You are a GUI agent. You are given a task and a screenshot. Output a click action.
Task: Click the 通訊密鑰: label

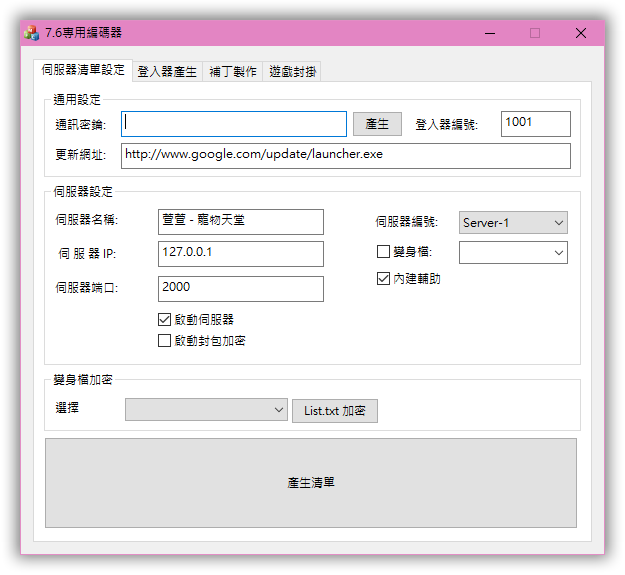[81, 125]
